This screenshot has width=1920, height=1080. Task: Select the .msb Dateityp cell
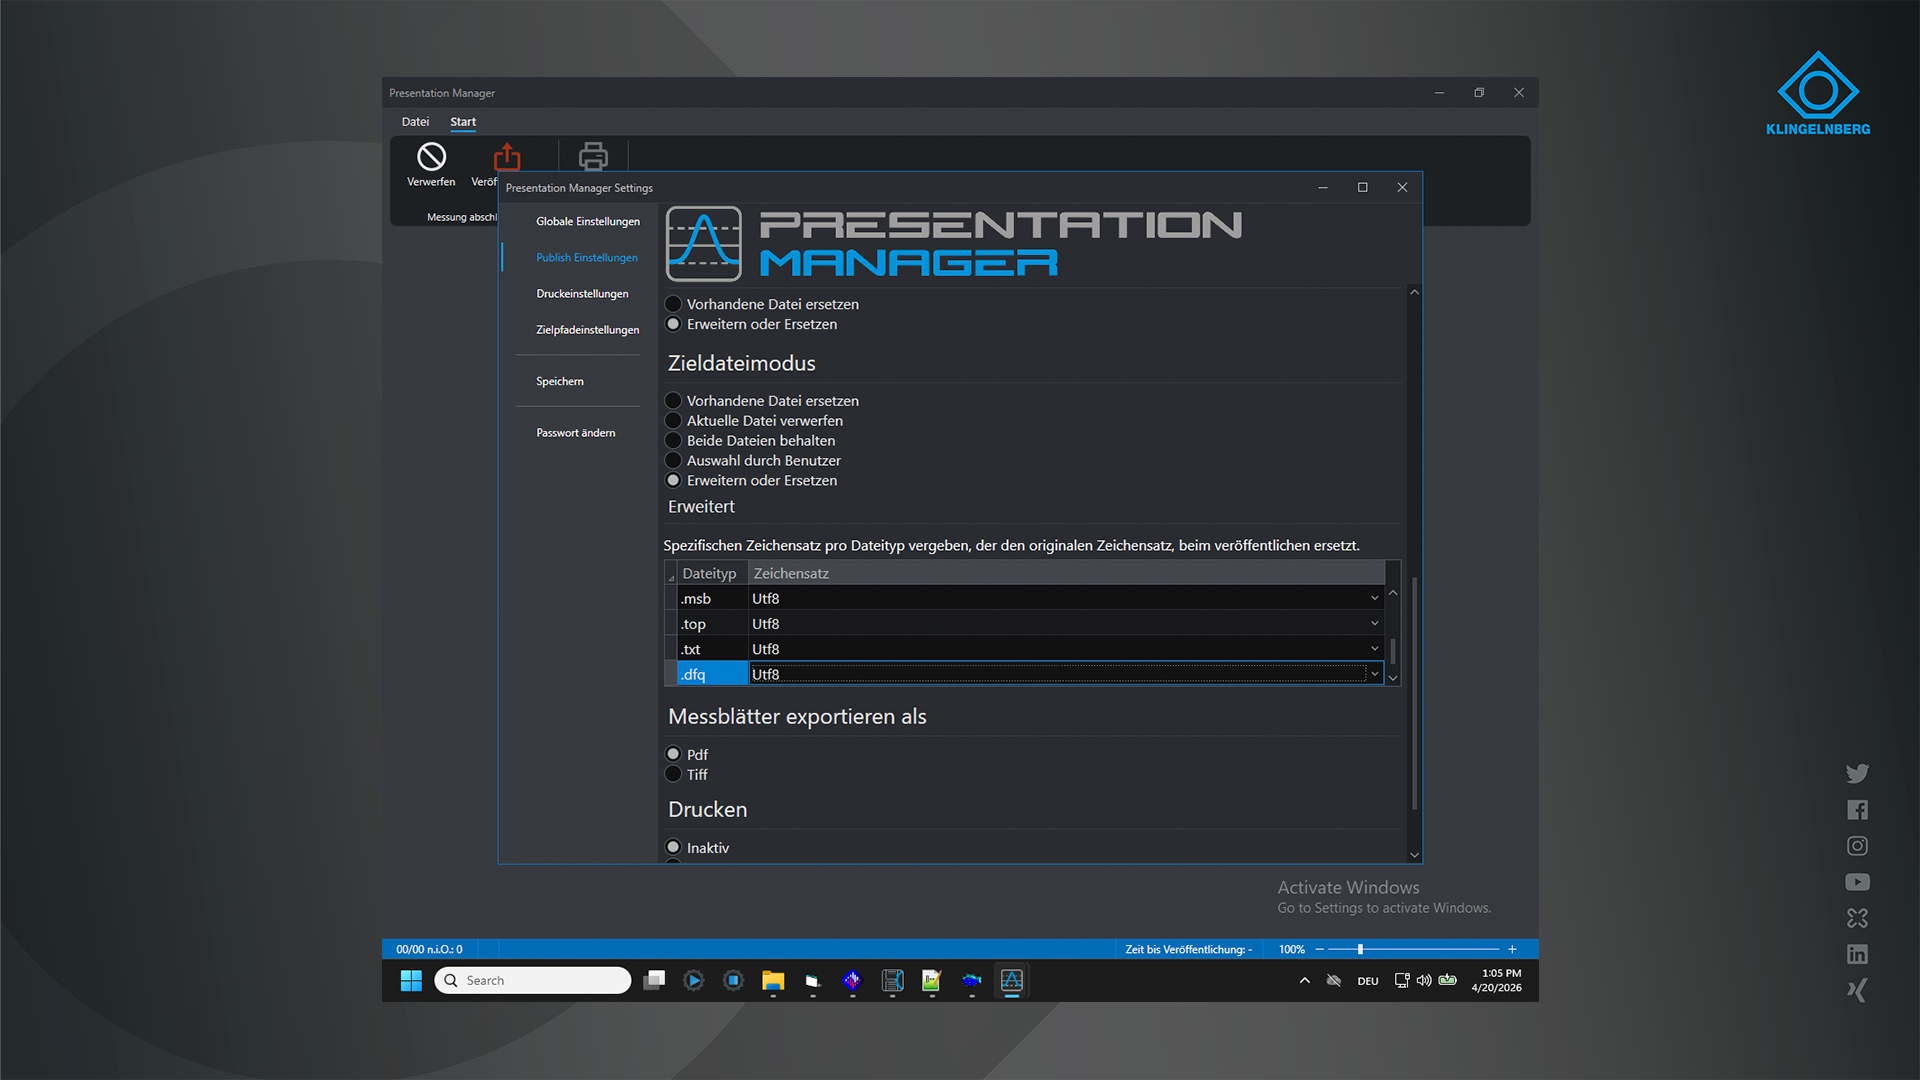pyautogui.click(x=713, y=598)
